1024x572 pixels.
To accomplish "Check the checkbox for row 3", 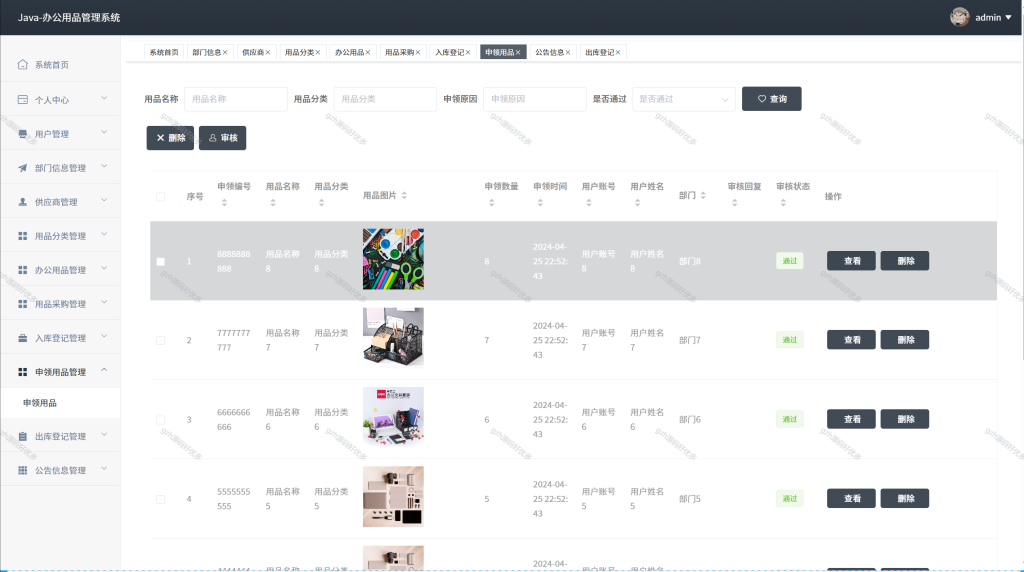I will [x=161, y=420].
